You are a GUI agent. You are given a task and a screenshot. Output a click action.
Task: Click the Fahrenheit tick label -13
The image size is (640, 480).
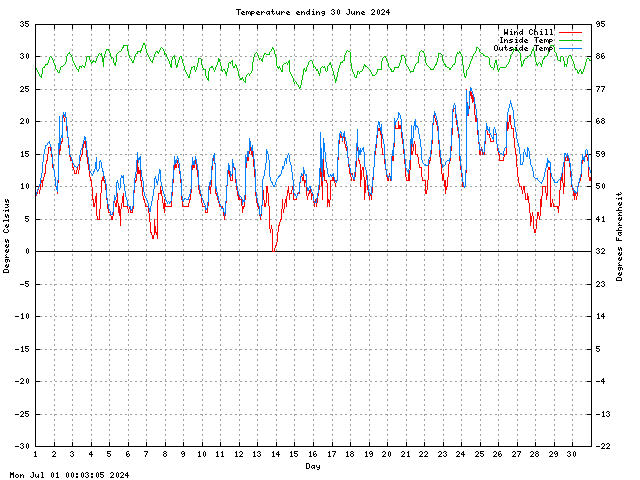point(603,414)
